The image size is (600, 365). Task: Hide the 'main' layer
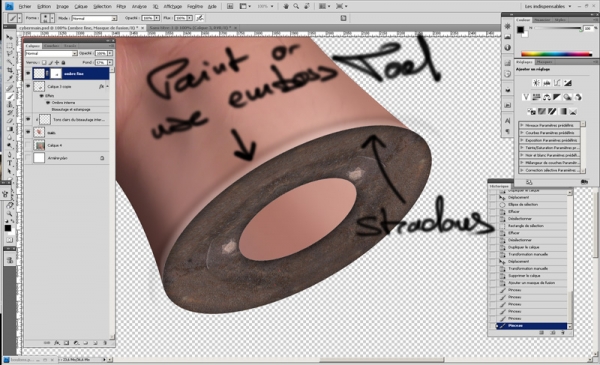tap(28, 132)
